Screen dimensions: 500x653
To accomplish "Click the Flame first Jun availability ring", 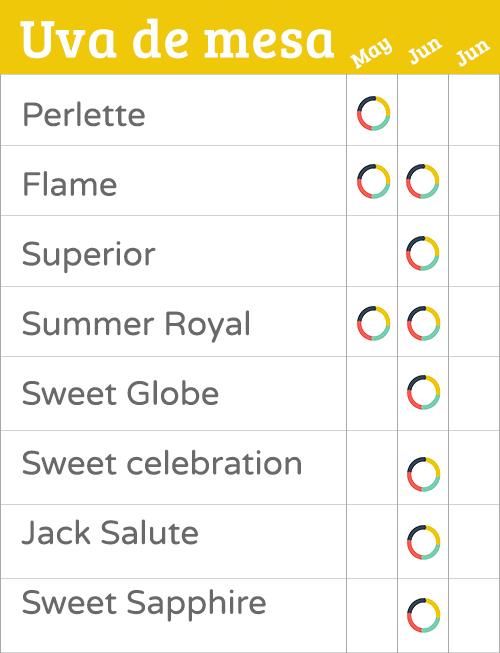I will point(423,182).
